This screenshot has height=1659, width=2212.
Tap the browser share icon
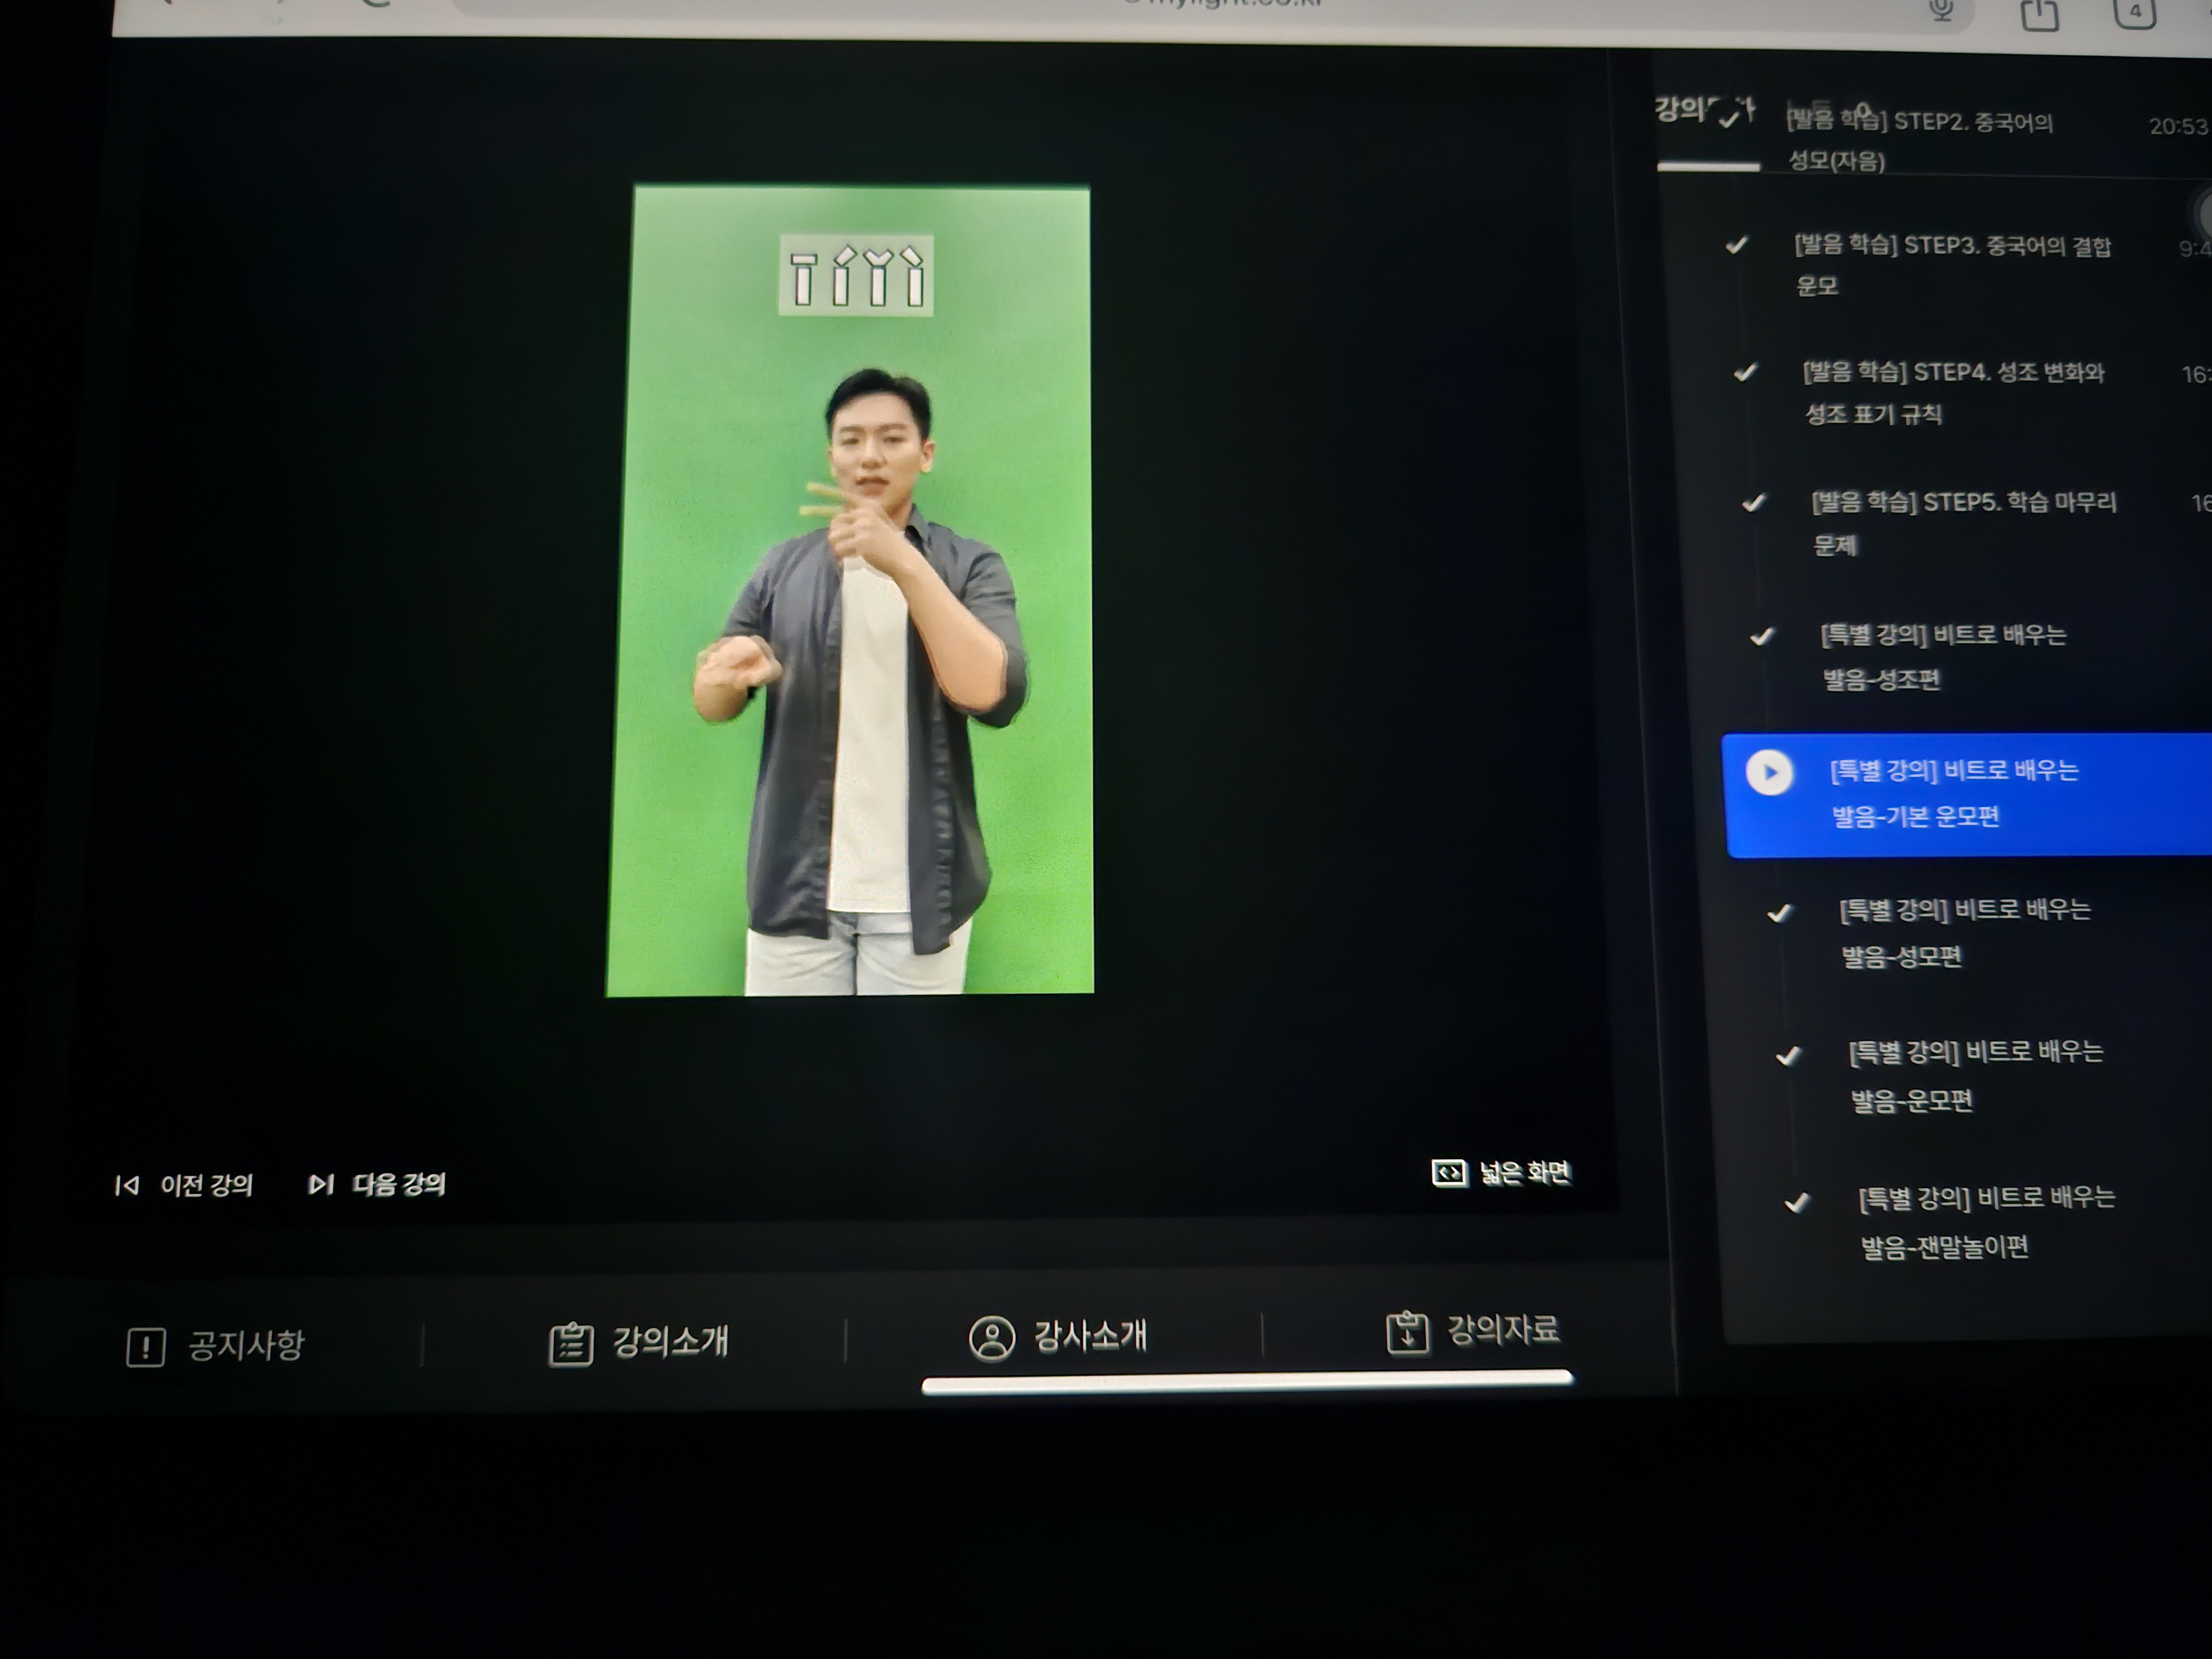tap(2039, 14)
